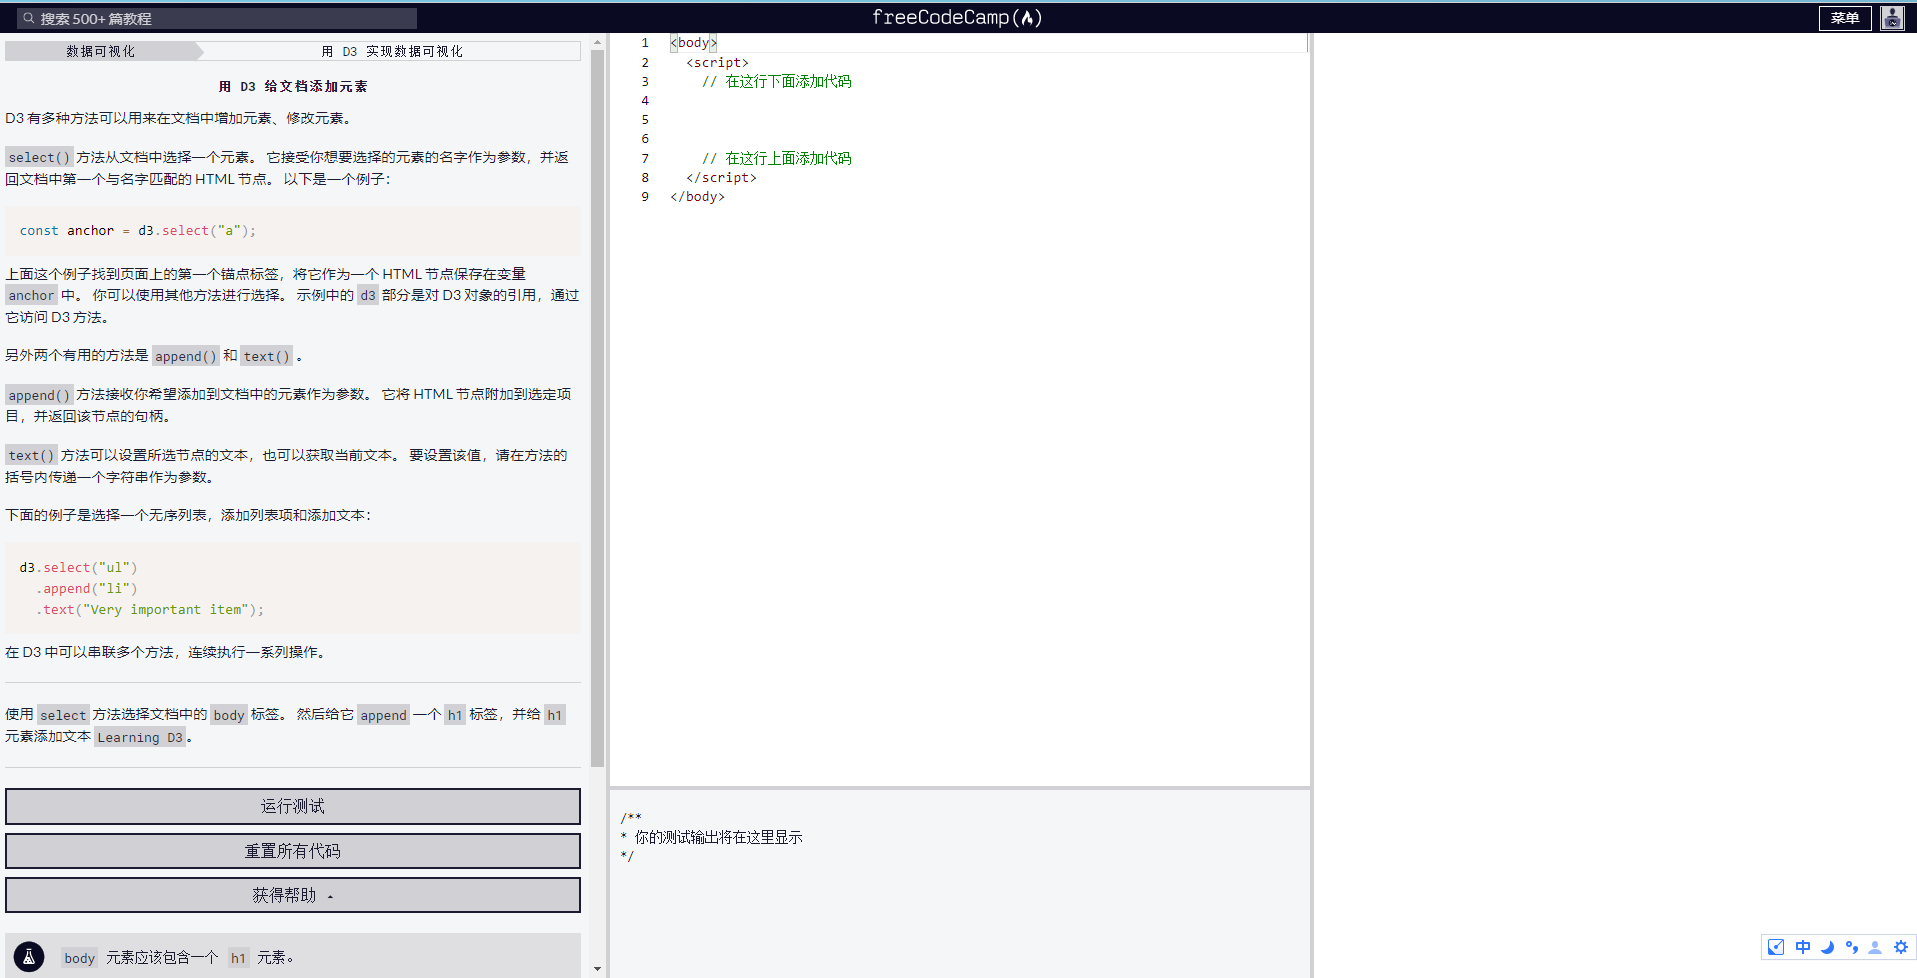Open the 菜单 menu button
Image resolution: width=1917 pixels, height=978 pixels.
point(1845,18)
